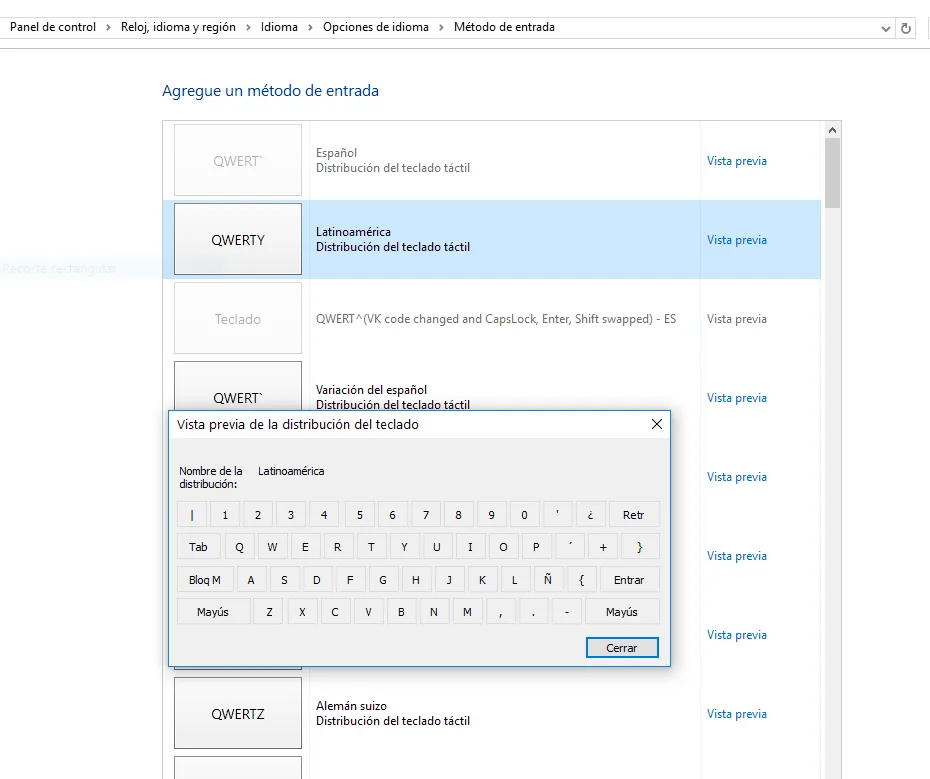This screenshot has height=779, width=930.
Task: Select the Español touch keyboard layout row
Action: click(x=492, y=160)
